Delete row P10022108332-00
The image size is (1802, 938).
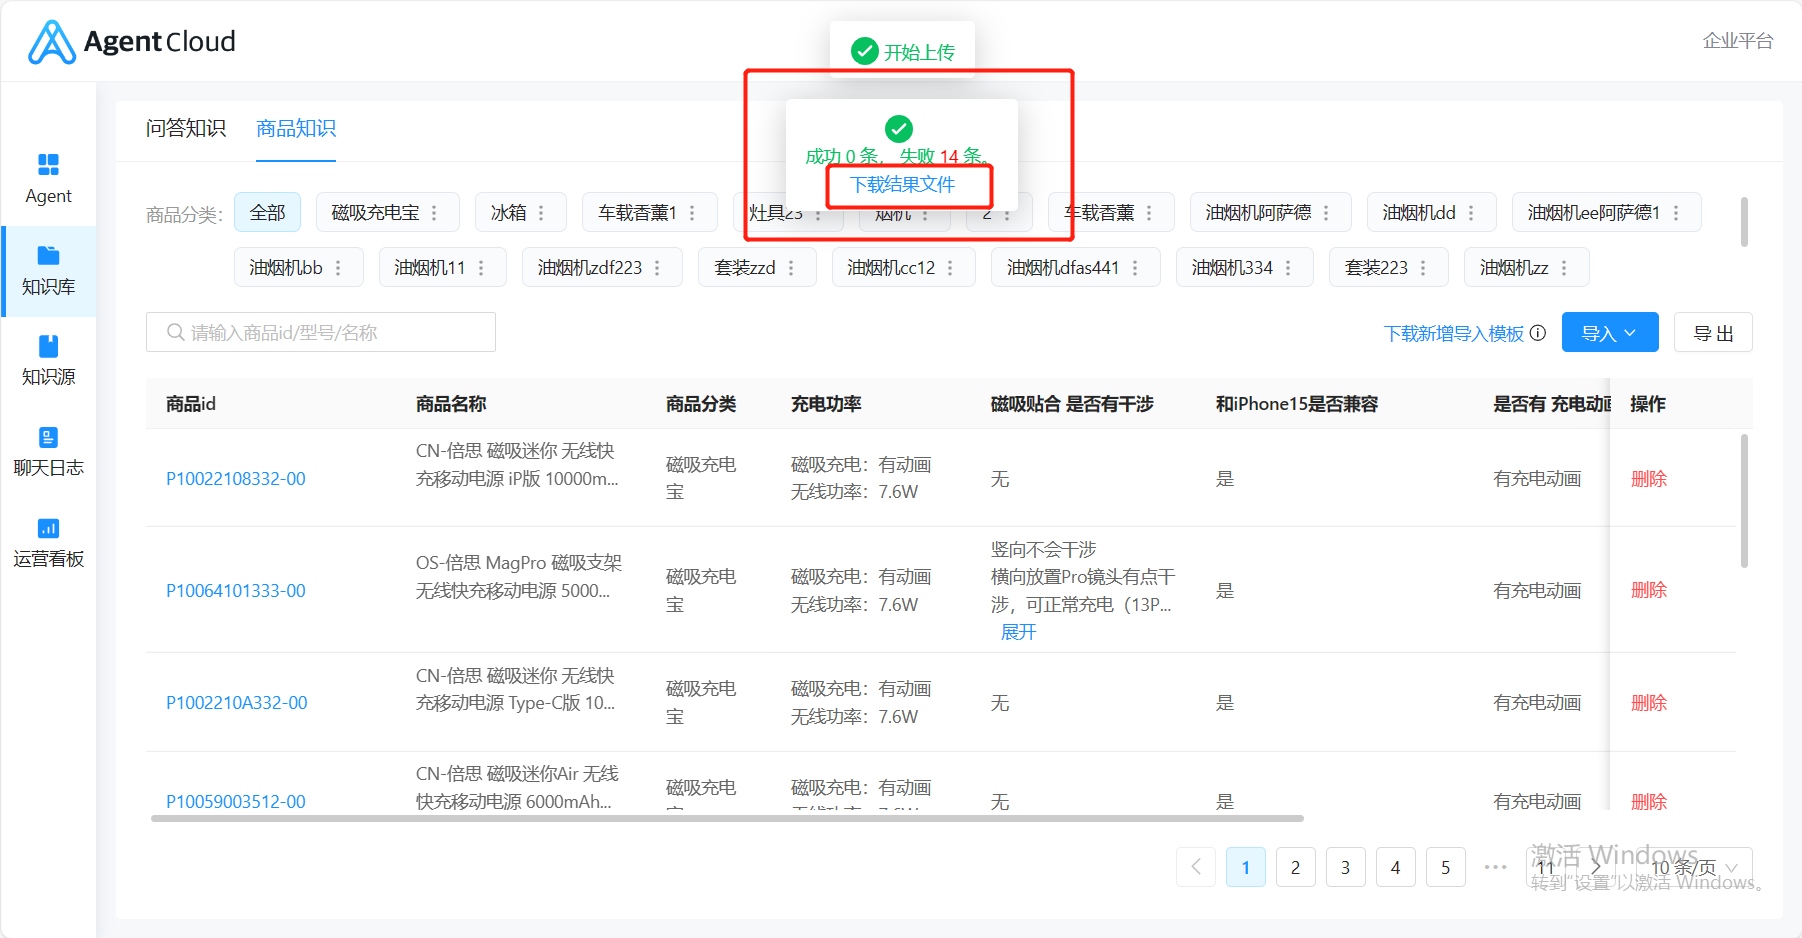[1649, 479]
